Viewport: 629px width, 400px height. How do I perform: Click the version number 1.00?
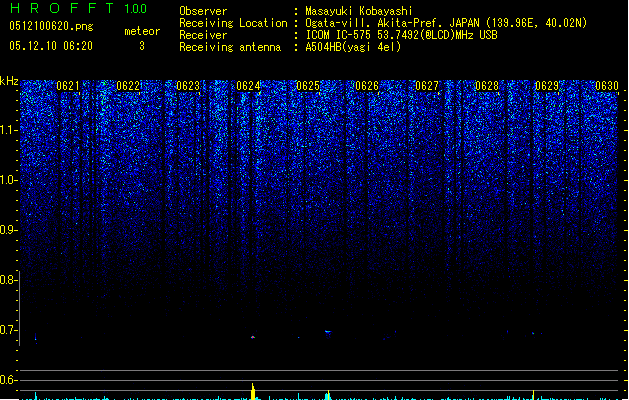(136, 9)
